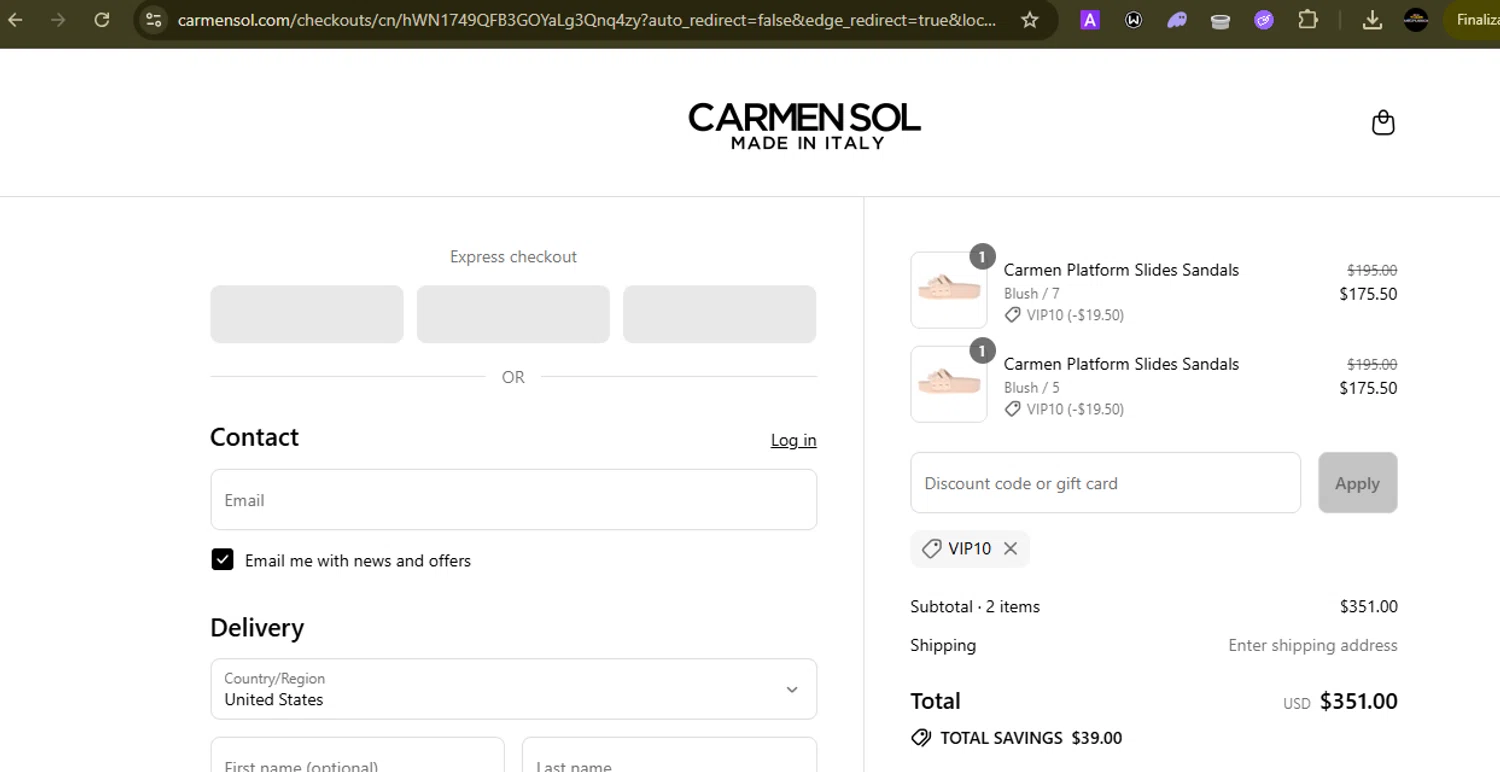This screenshot has height=772, width=1500.
Task: Click the 'Contact' heading
Action: point(254,437)
